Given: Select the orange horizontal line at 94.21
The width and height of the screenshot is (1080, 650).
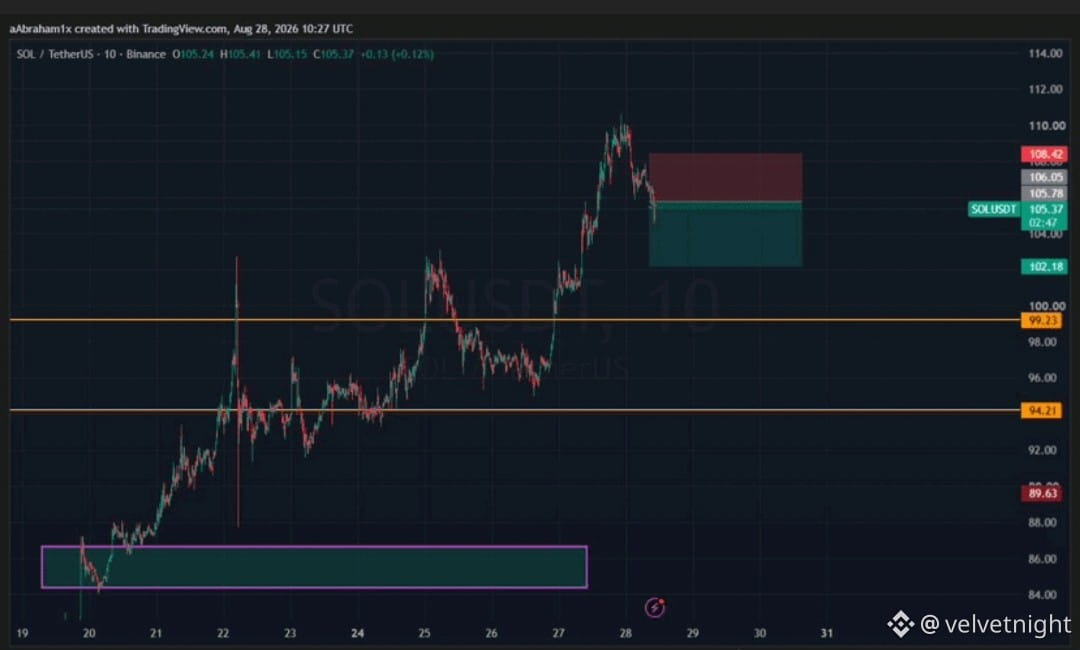Looking at the screenshot, I should pyautogui.click(x=515, y=410).
